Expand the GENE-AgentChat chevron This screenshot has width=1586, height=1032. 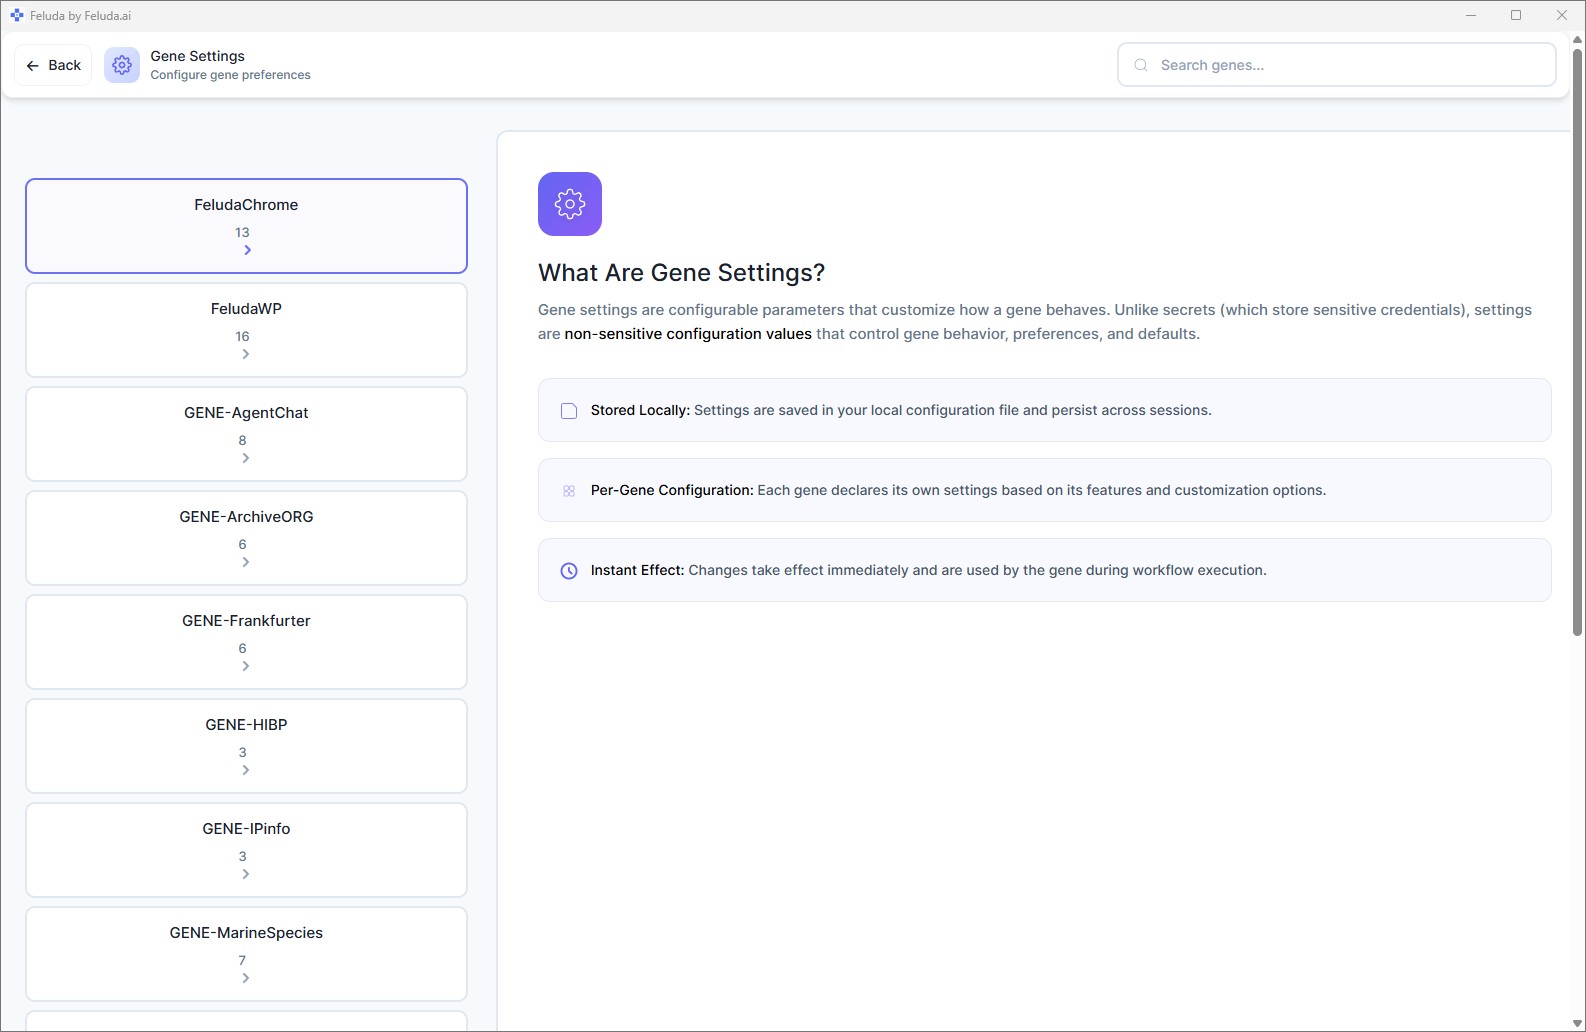pos(246,458)
